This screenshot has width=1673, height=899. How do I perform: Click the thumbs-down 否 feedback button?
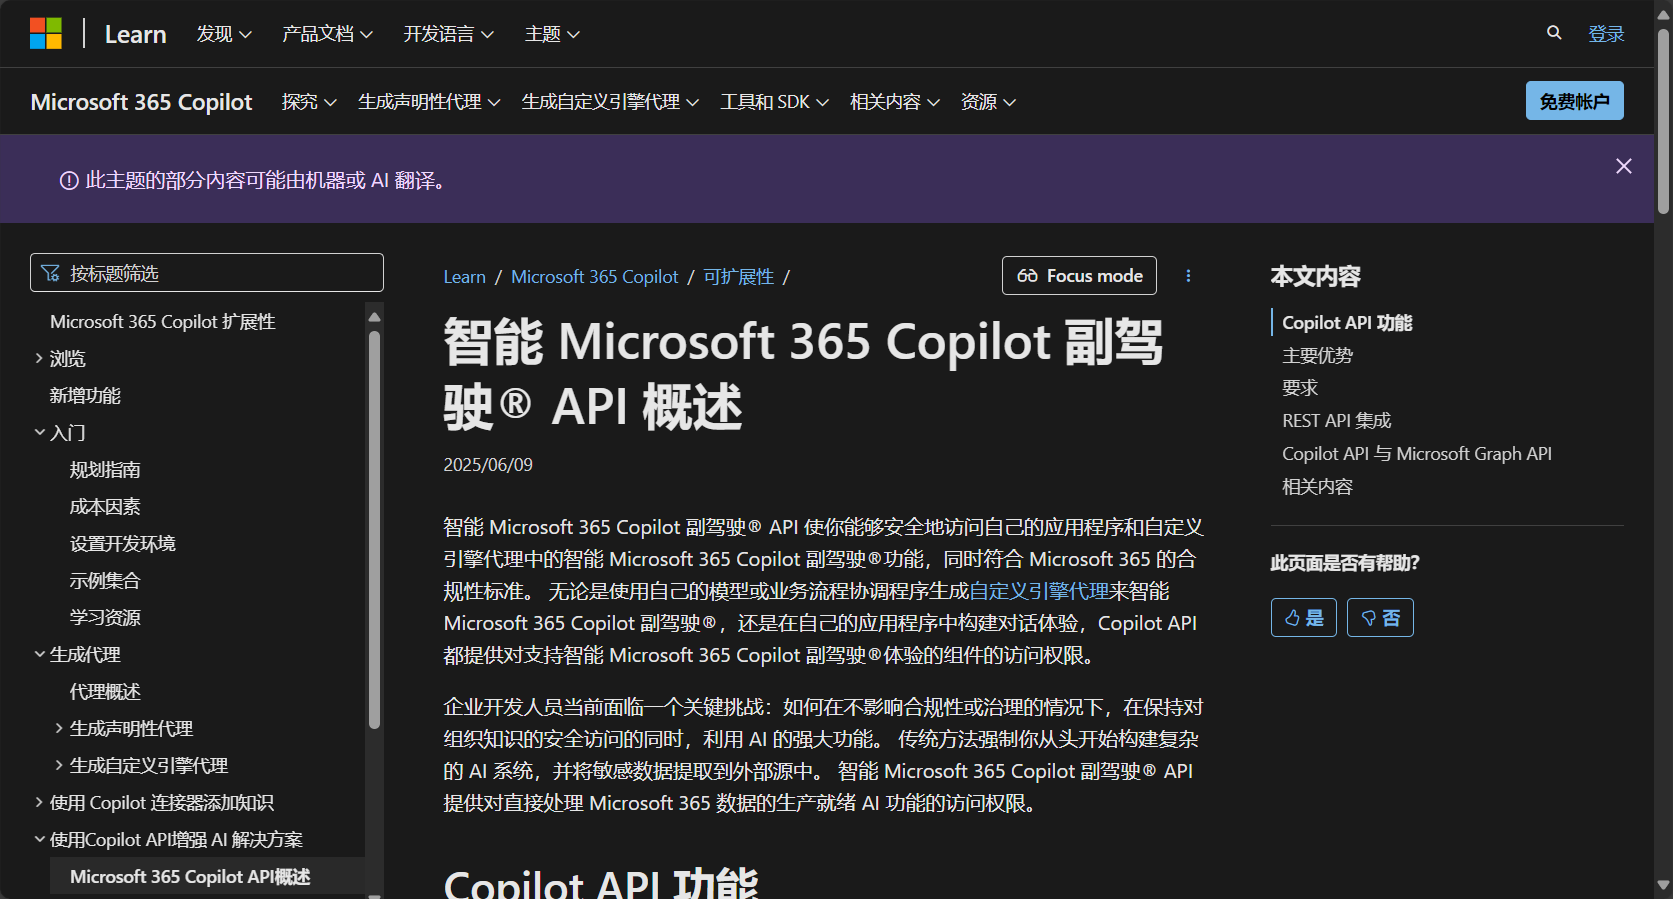1380,618
